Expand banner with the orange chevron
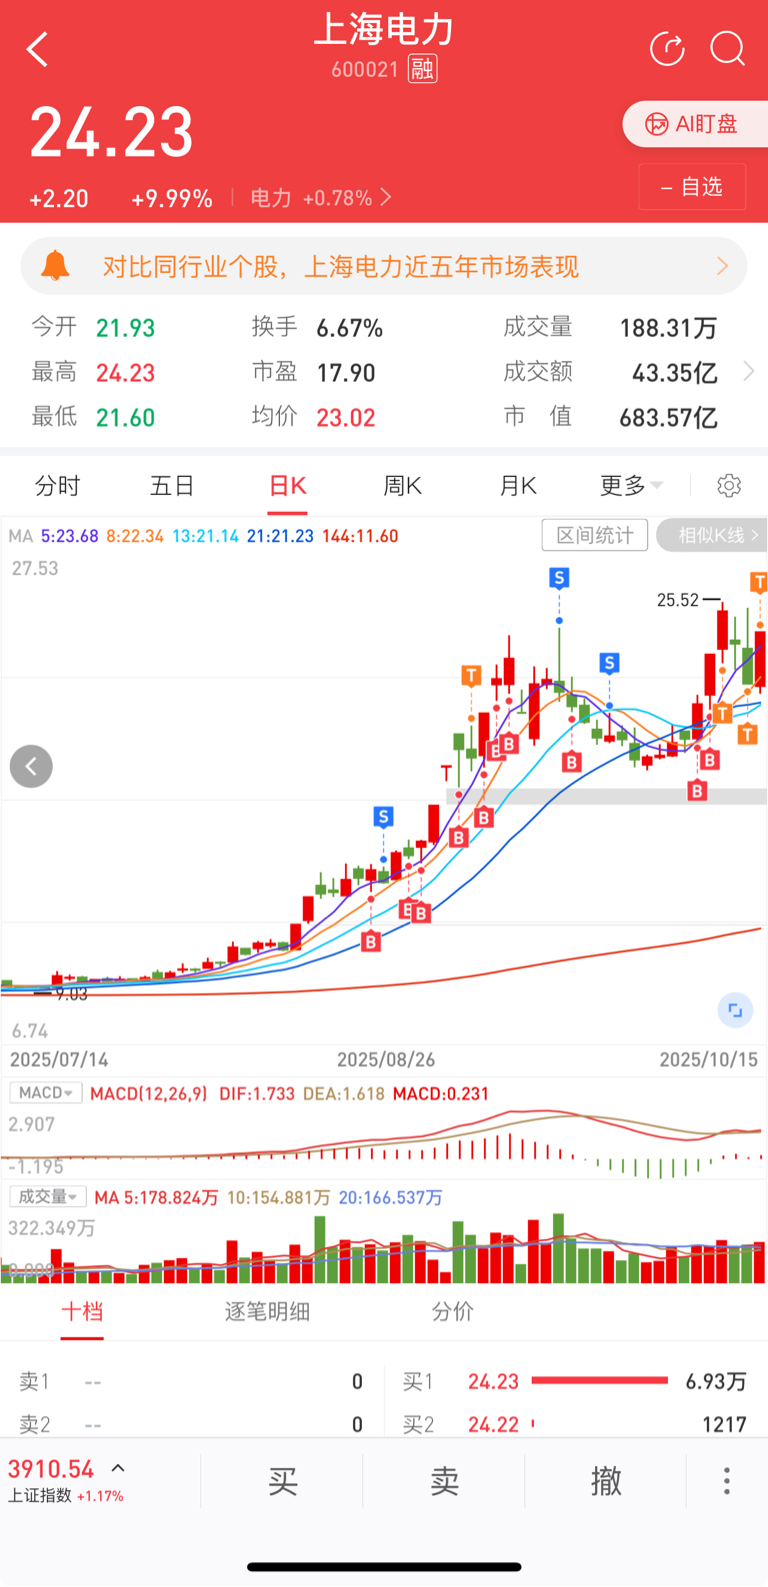 pyautogui.click(x=722, y=266)
